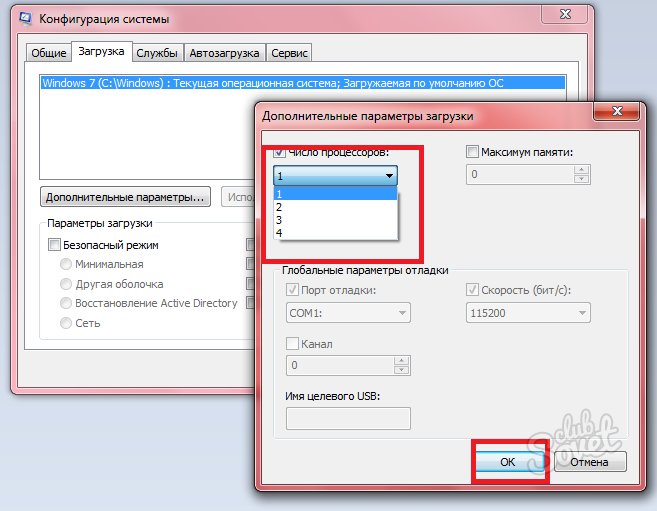
Task: Switch to the Автозагрузка tab
Action: click(x=224, y=53)
